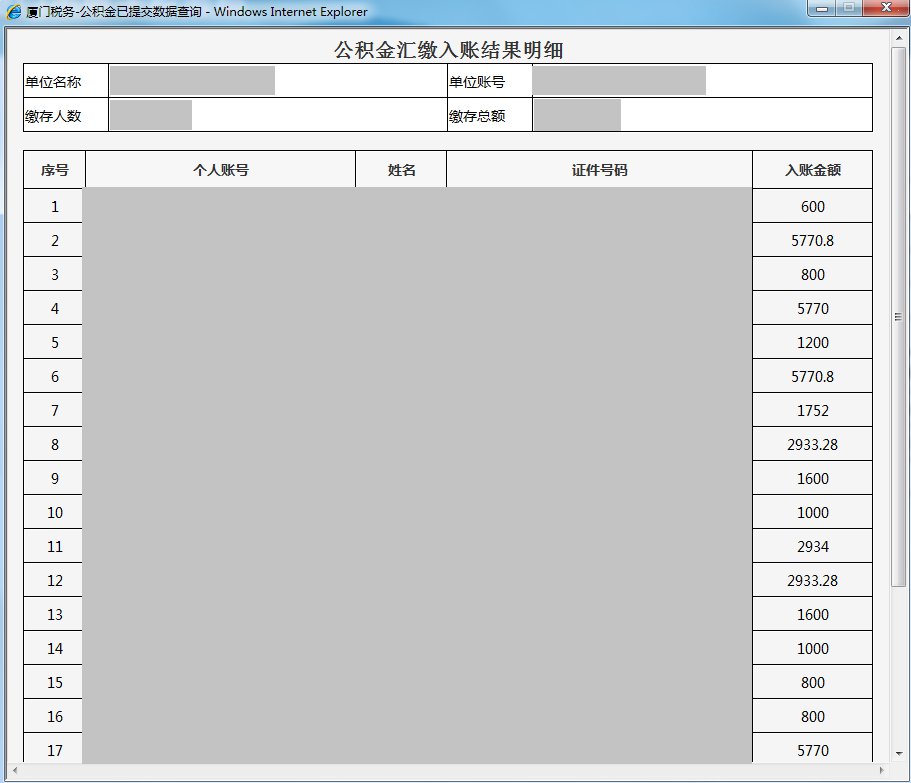This screenshot has width=911, height=783.
Task: Click the amount 600 in row 1
Action: (x=812, y=206)
